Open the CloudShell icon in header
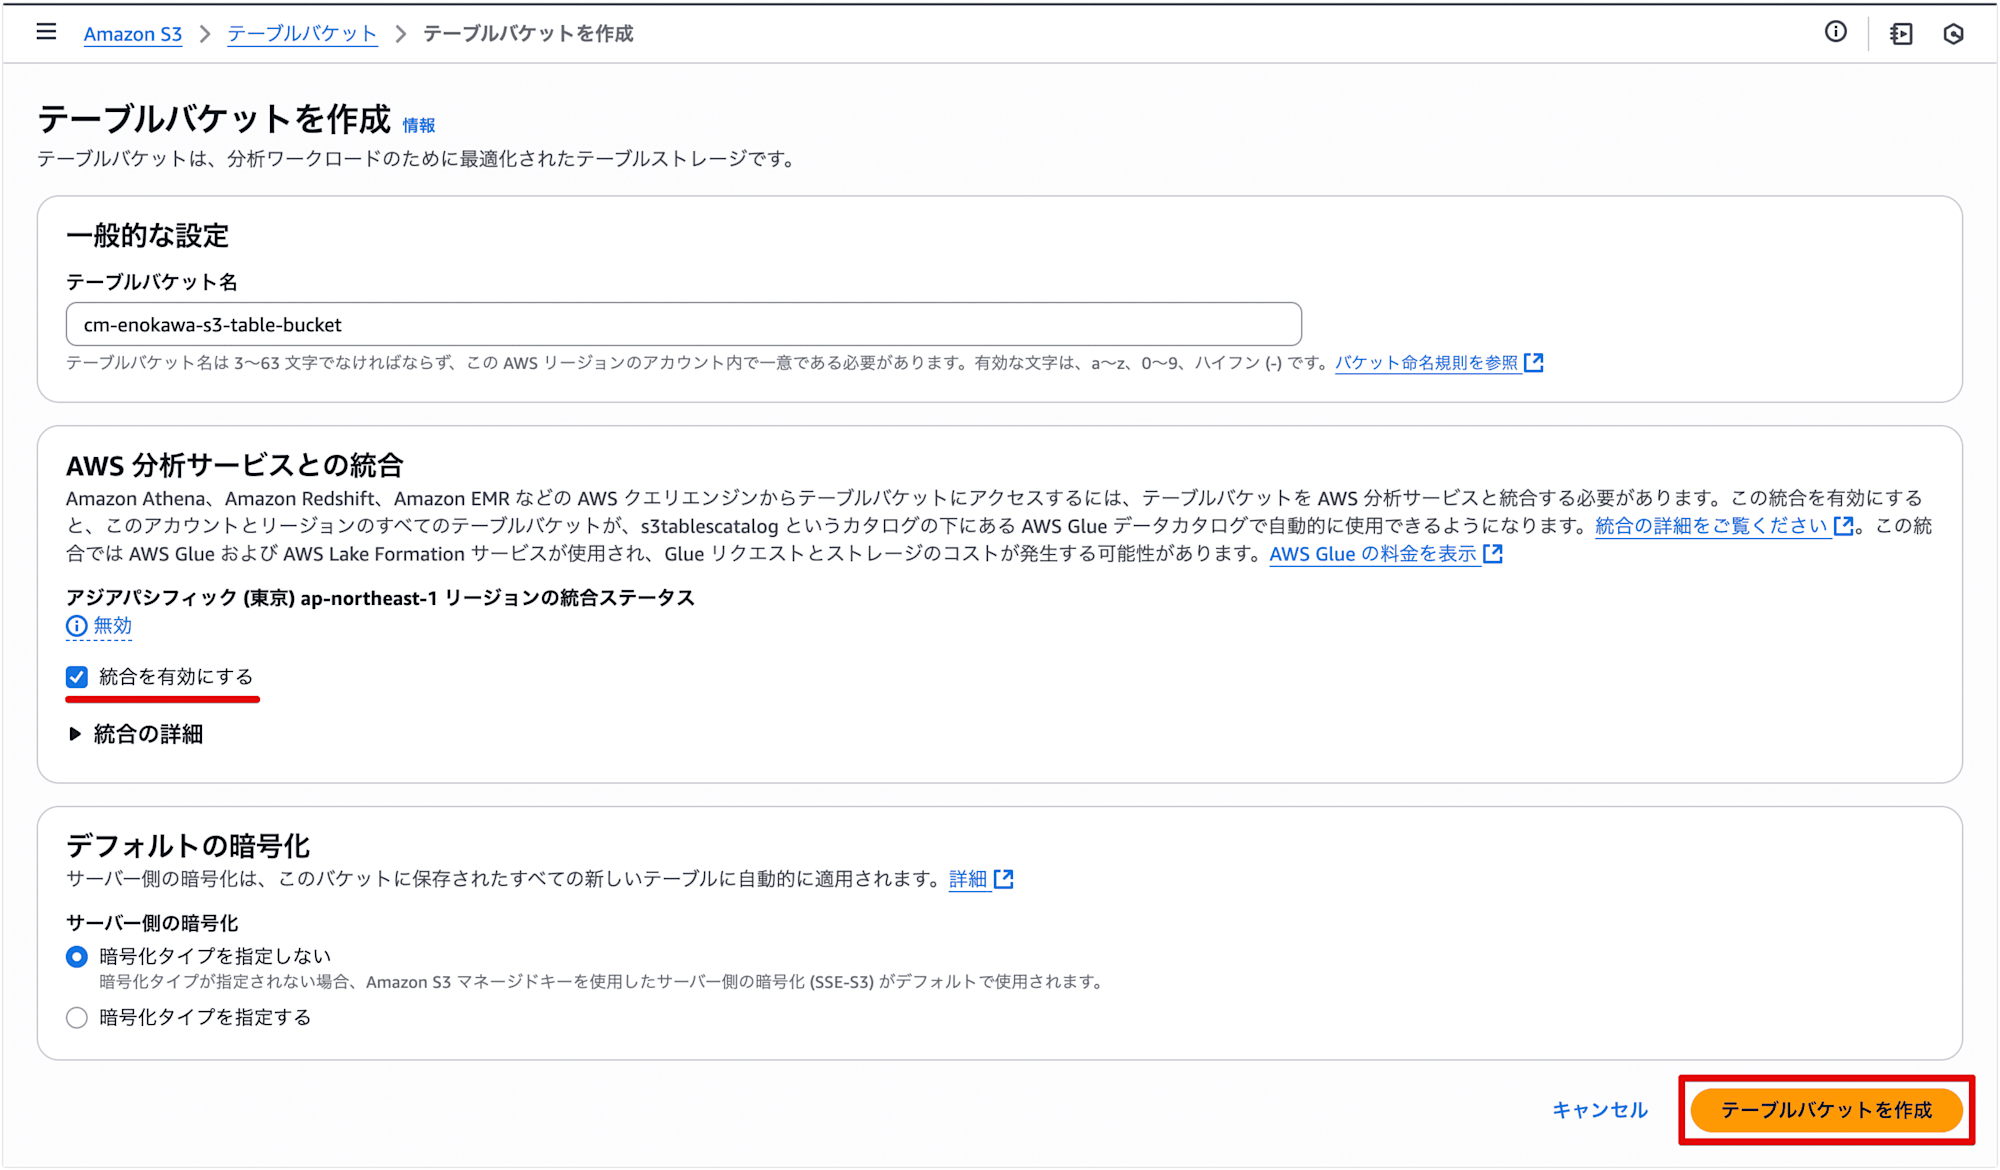The height and width of the screenshot is (1170, 2000). (1901, 34)
